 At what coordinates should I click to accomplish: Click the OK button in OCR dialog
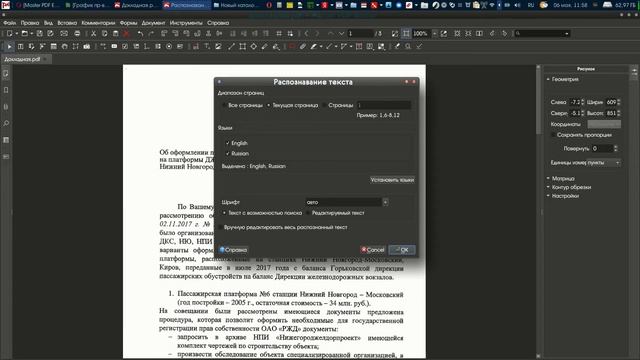pos(402,250)
